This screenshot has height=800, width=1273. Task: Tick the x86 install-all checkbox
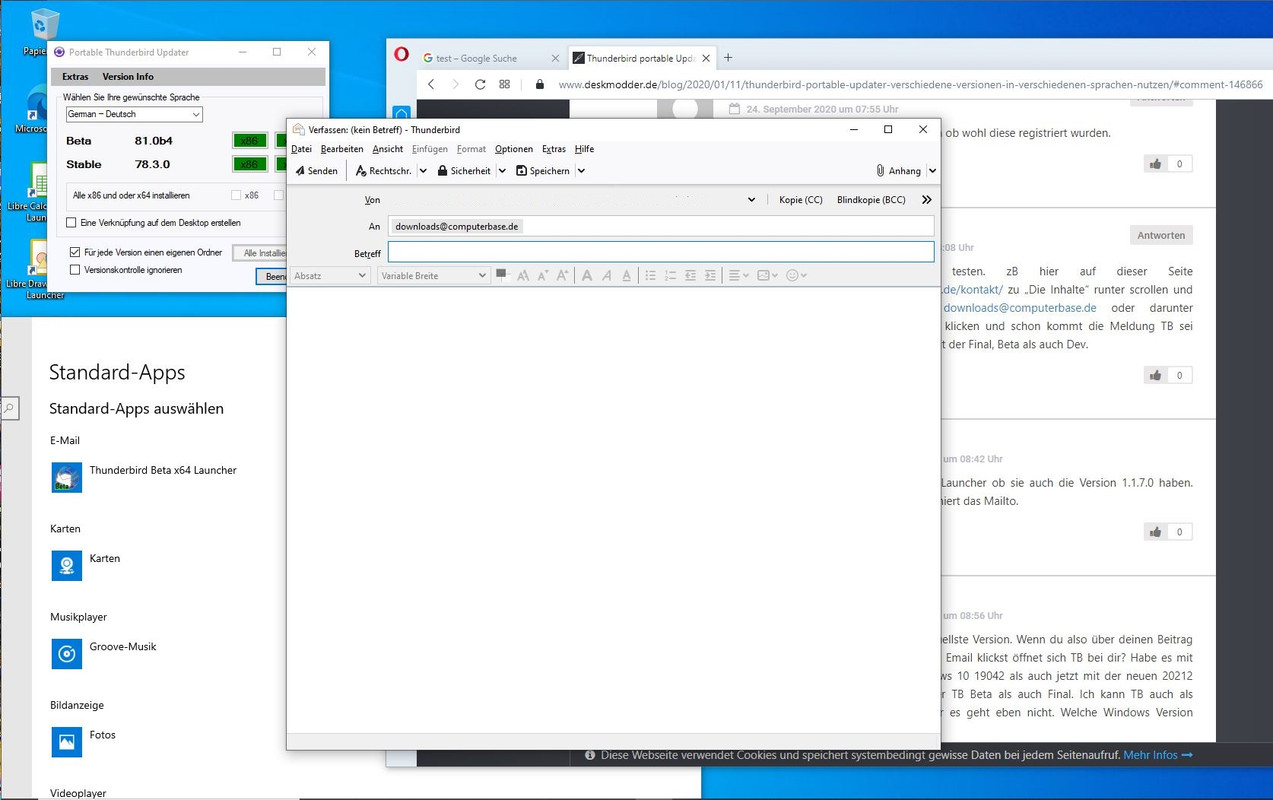pos(236,196)
